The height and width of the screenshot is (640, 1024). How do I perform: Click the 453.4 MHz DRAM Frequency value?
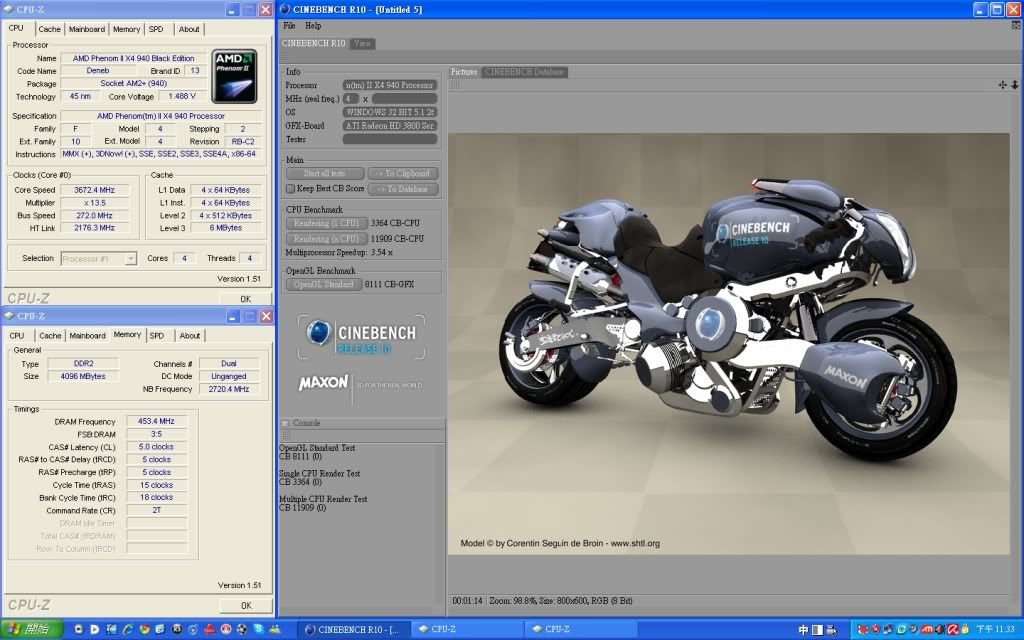pos(156,421)
